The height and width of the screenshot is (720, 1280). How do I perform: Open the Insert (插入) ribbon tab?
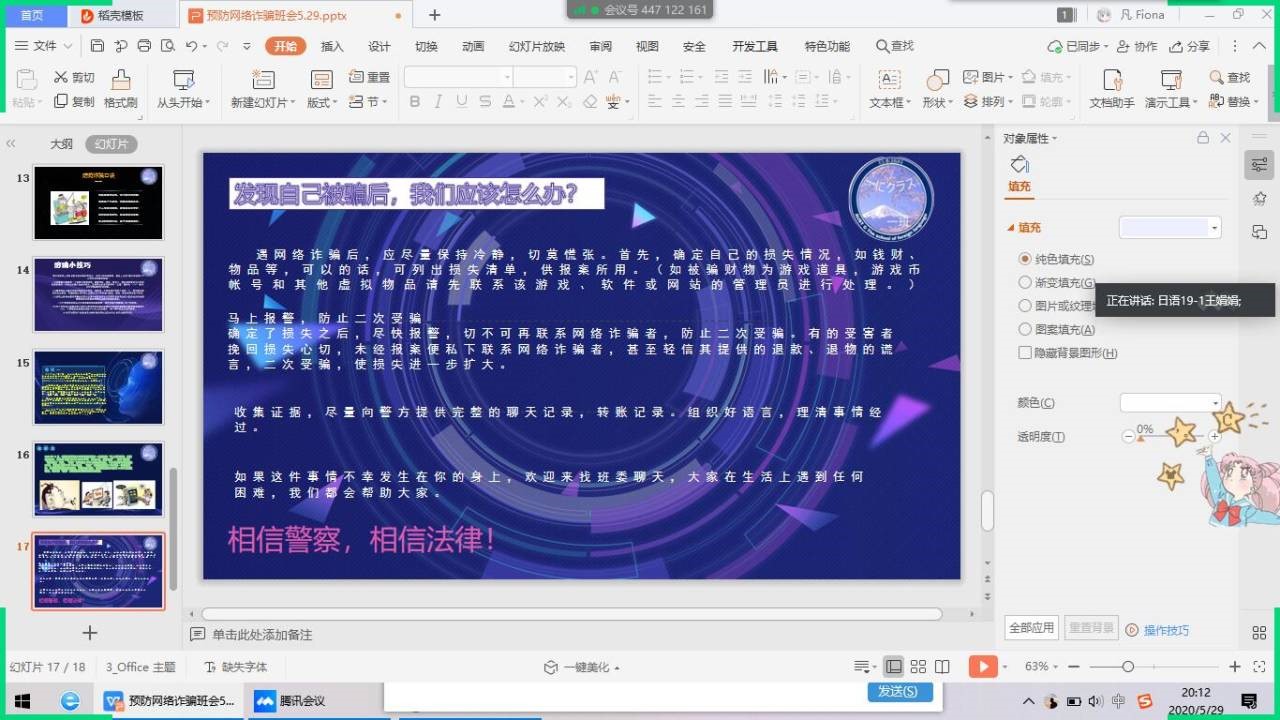pos(332,46)
